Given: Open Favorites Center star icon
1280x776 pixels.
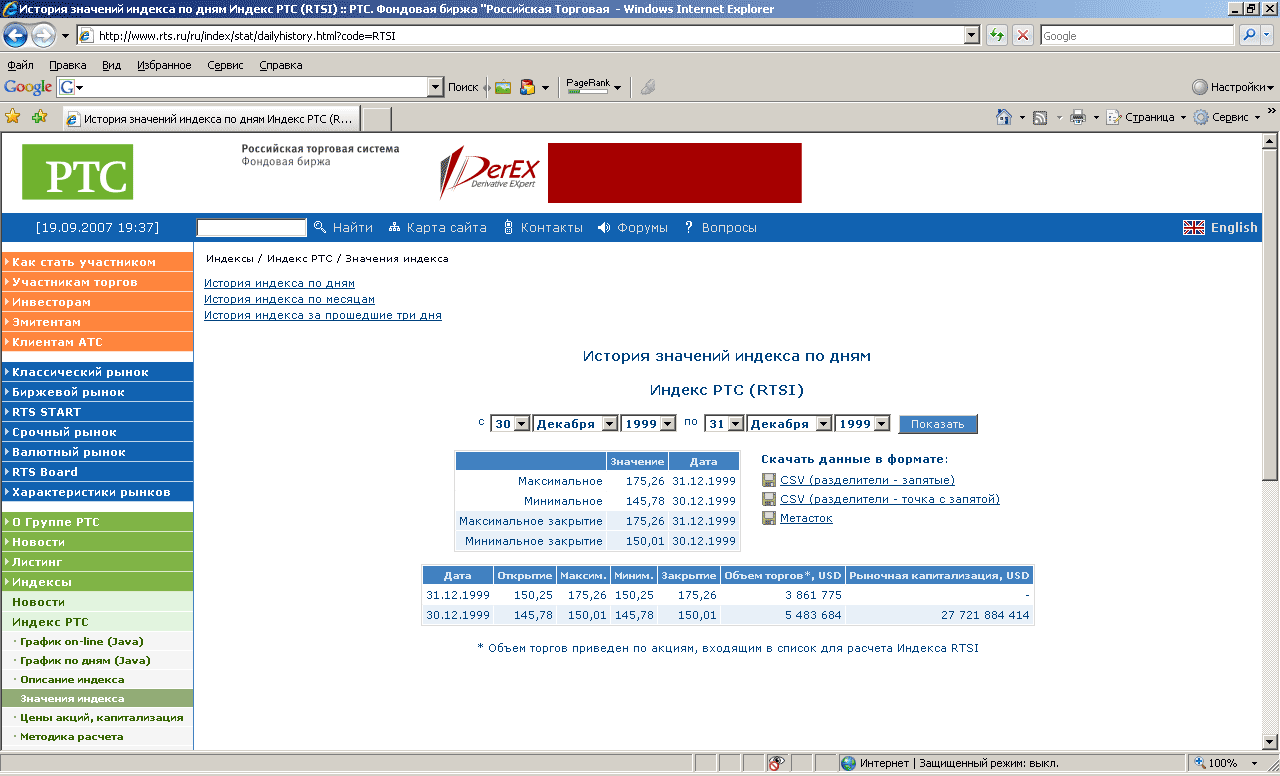Looking at the screenshot, I should pos(13,116).
